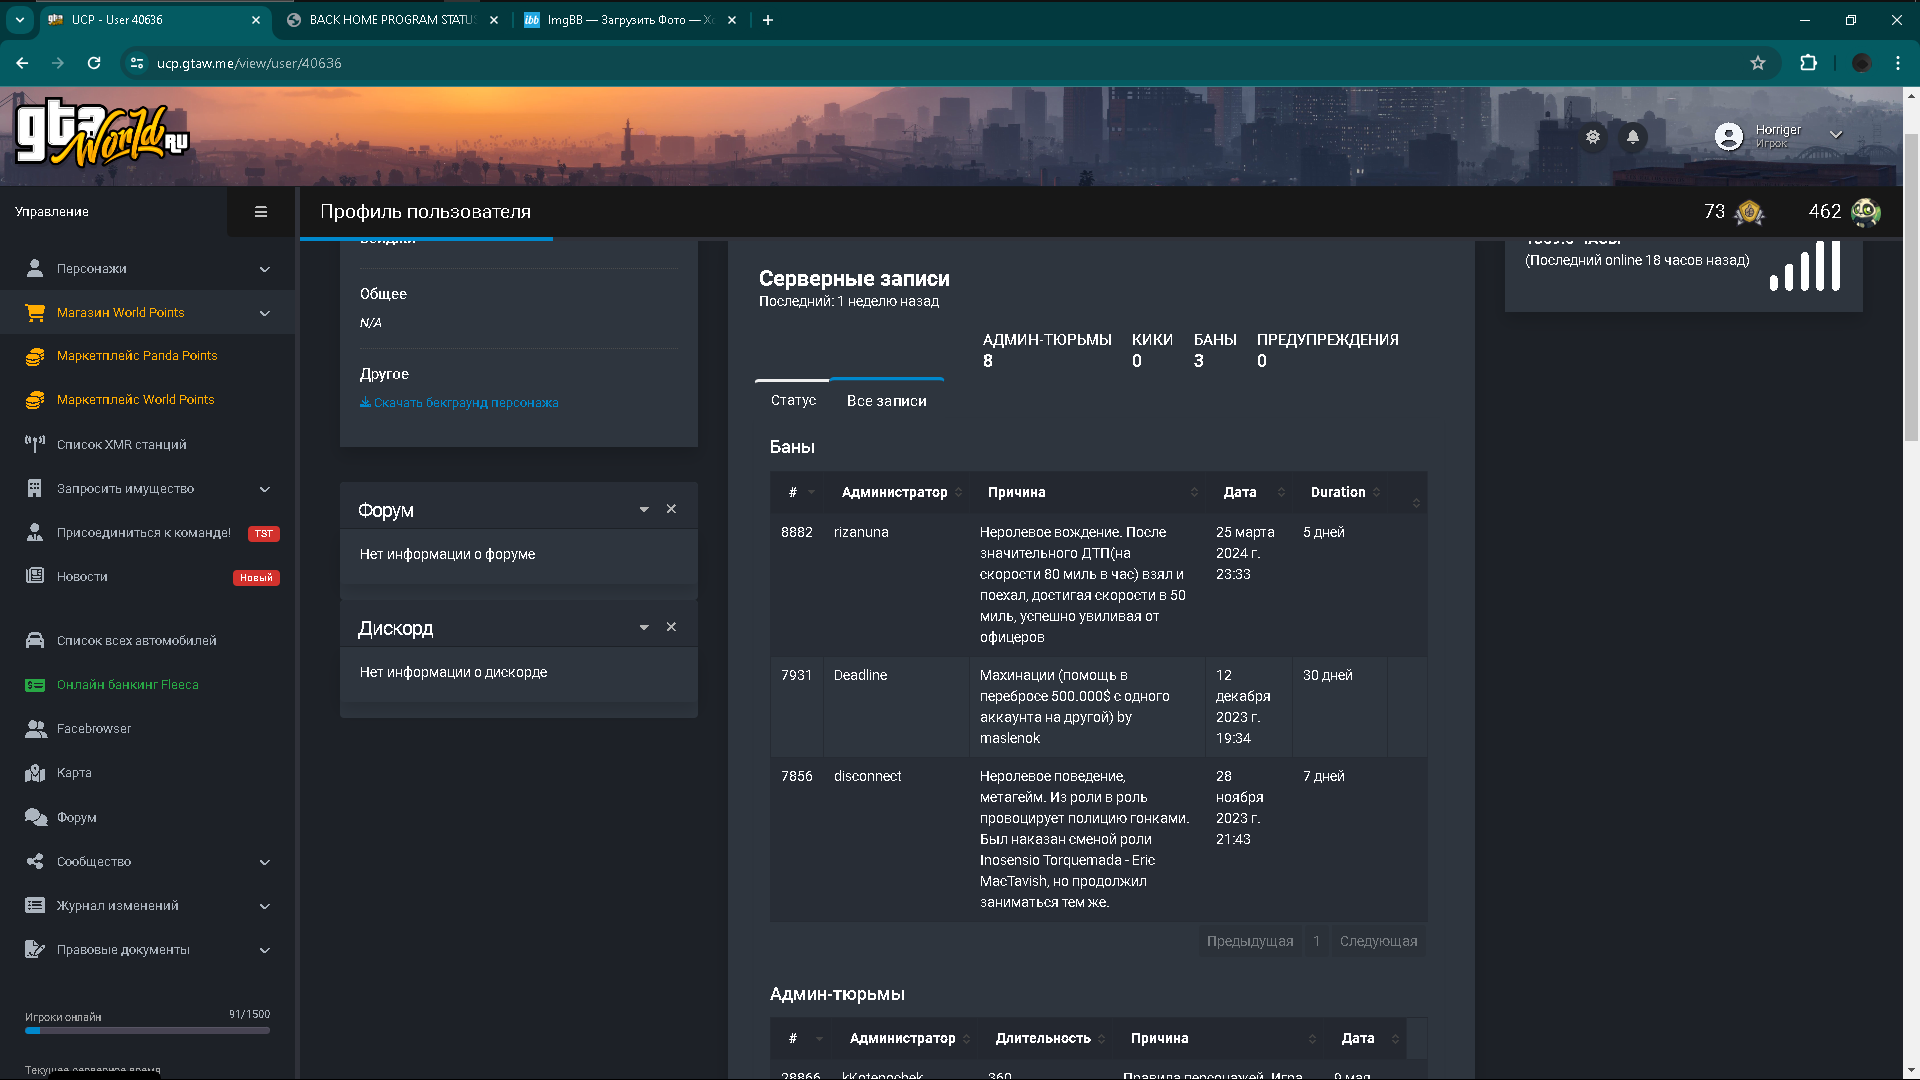
Task: Expand the Правовые документы chevron
Action: tap(265, 950)
